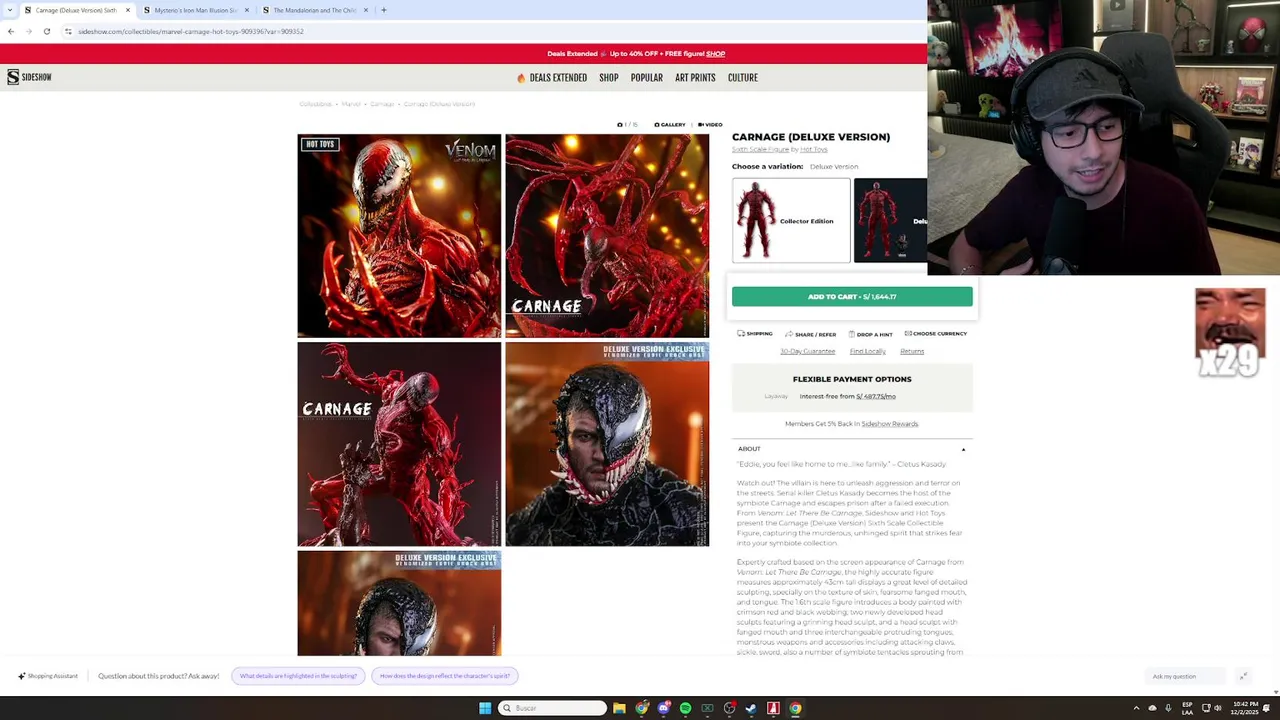Click the microphone icon in system tray
Viewport: 1280px width, 720px height.
pos(1168,708)
